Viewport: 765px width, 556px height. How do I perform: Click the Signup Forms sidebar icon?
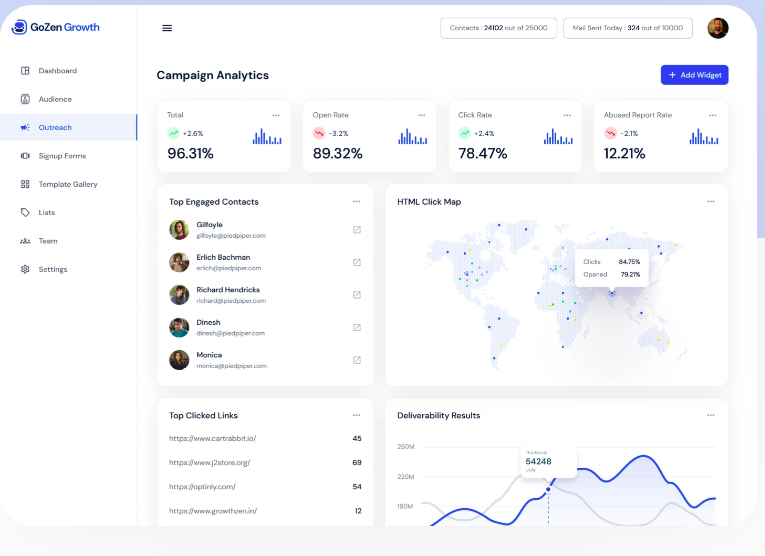[25, 156]
